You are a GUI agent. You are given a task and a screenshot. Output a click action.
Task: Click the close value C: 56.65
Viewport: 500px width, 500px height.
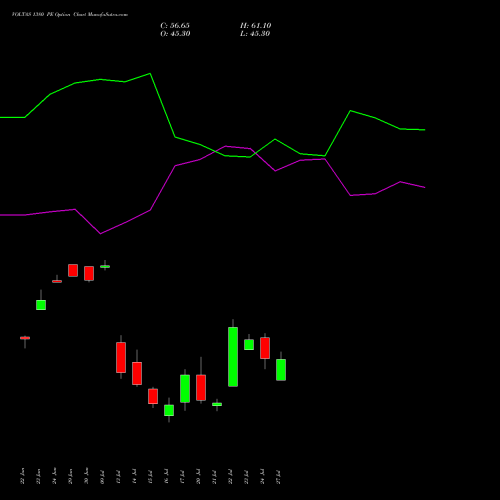pos(175,26)
